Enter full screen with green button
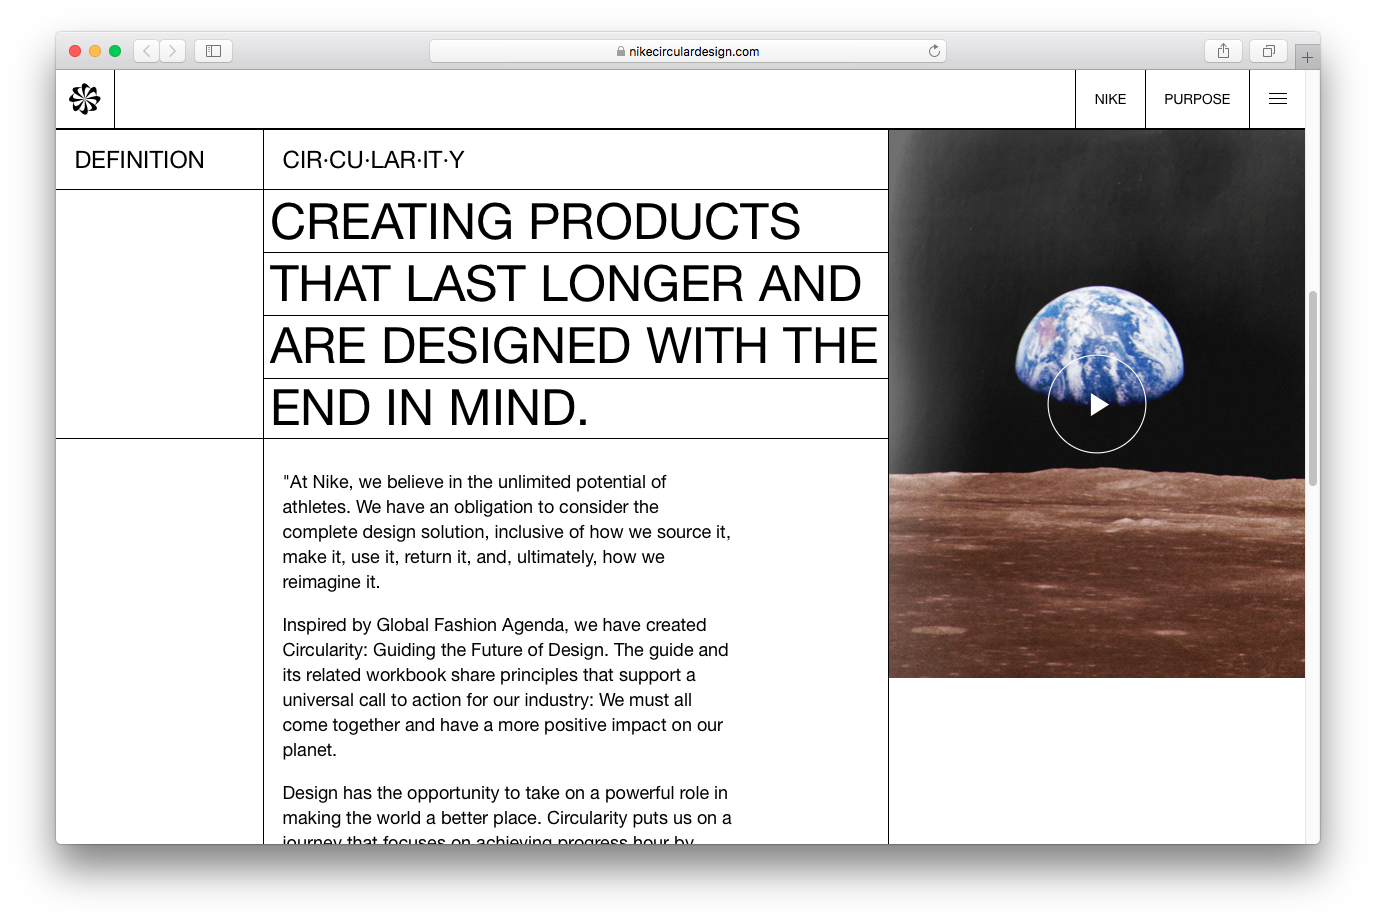The height and width of the screenshot is (924, 1376). [115, 51]
